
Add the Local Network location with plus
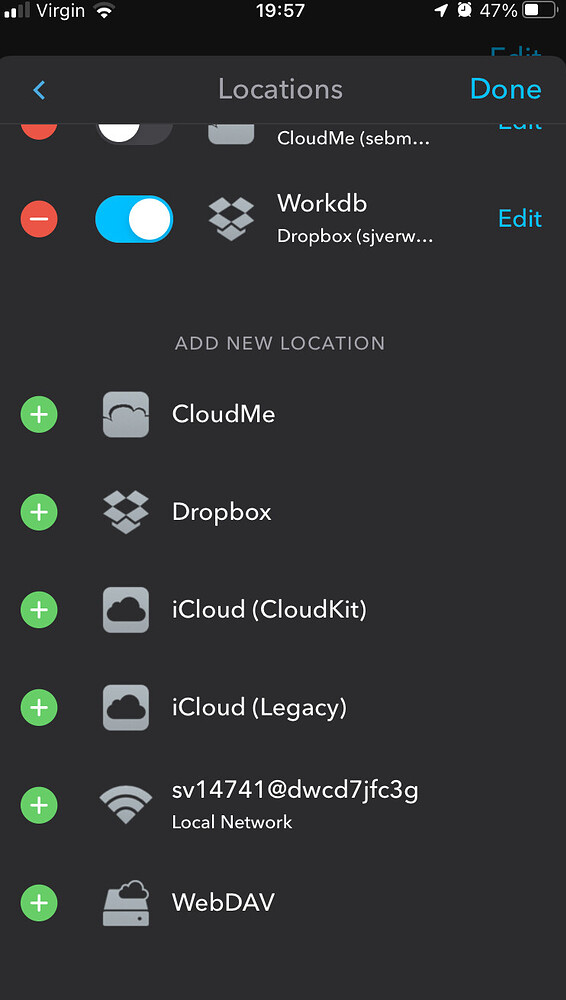point(39,805)
